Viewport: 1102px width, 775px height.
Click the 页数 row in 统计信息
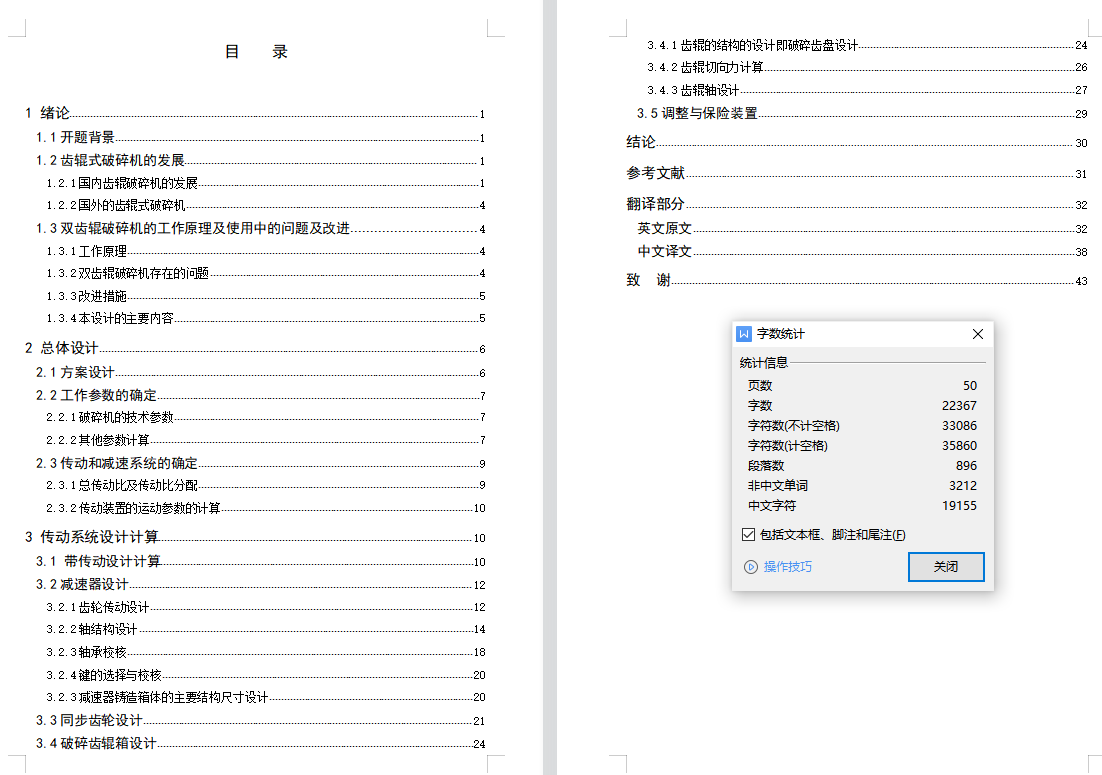click(760, 385)
